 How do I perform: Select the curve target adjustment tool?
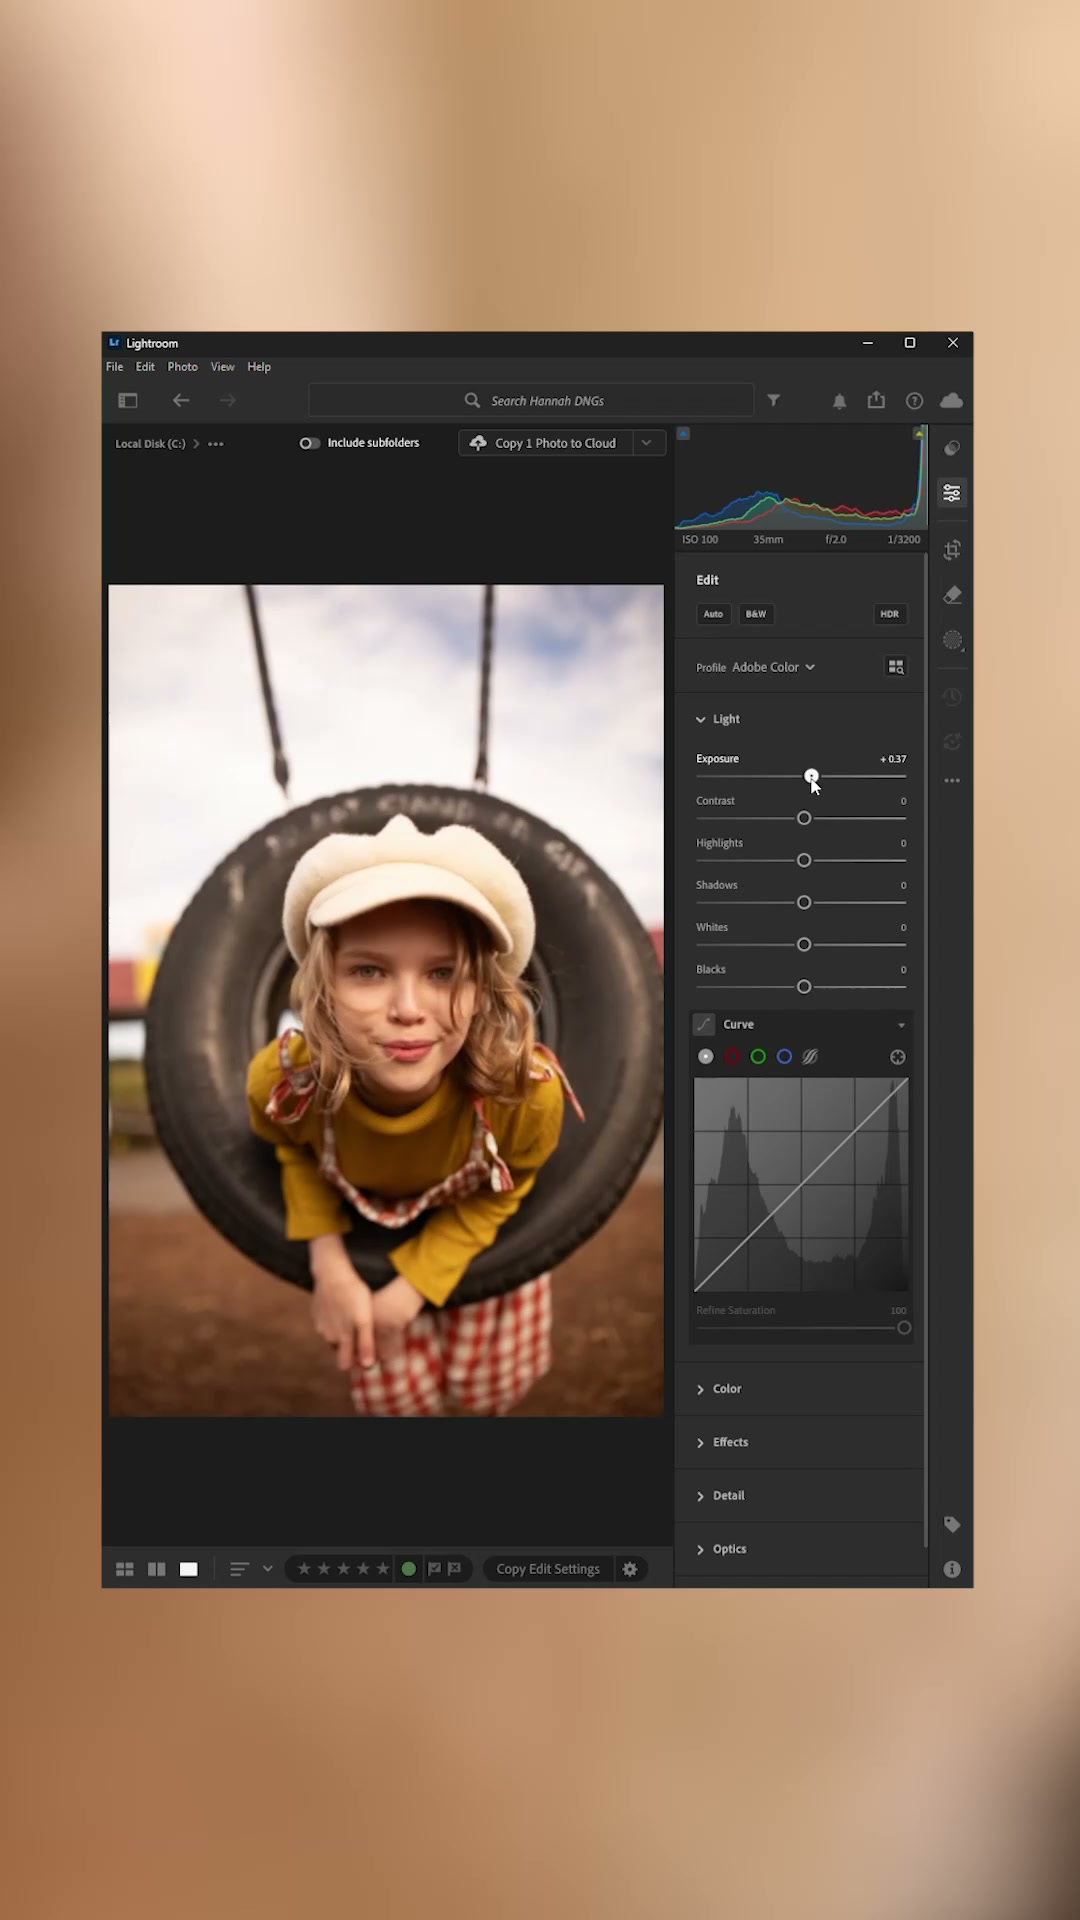(898, 1057)
